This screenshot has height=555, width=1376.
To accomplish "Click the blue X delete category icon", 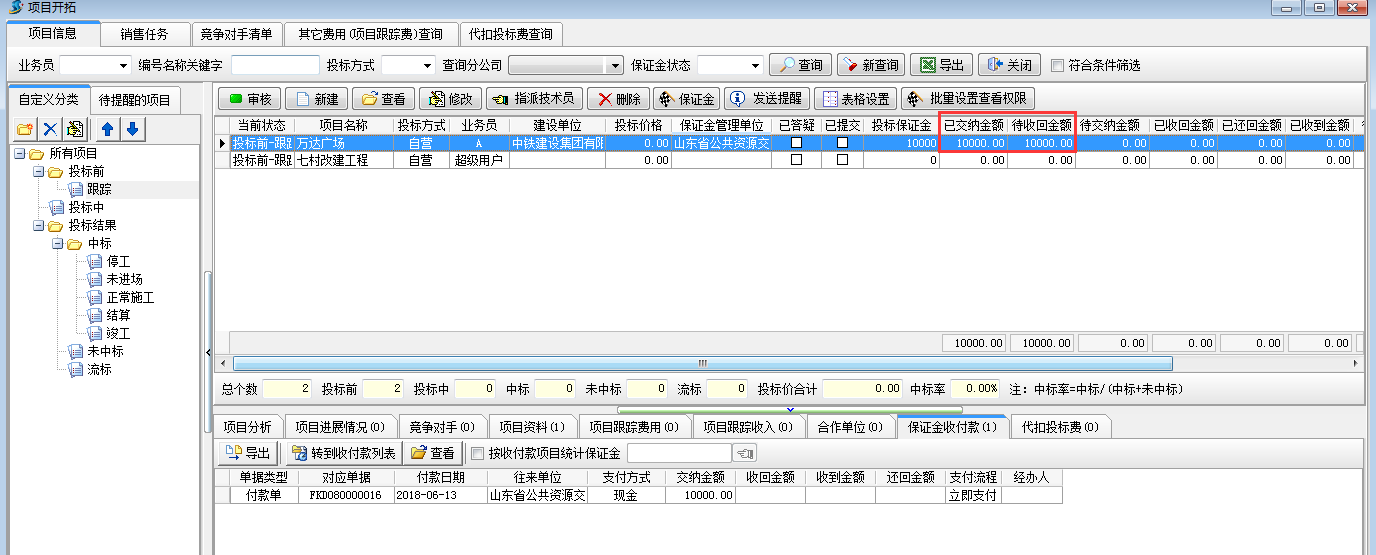I will click(50, 129).
